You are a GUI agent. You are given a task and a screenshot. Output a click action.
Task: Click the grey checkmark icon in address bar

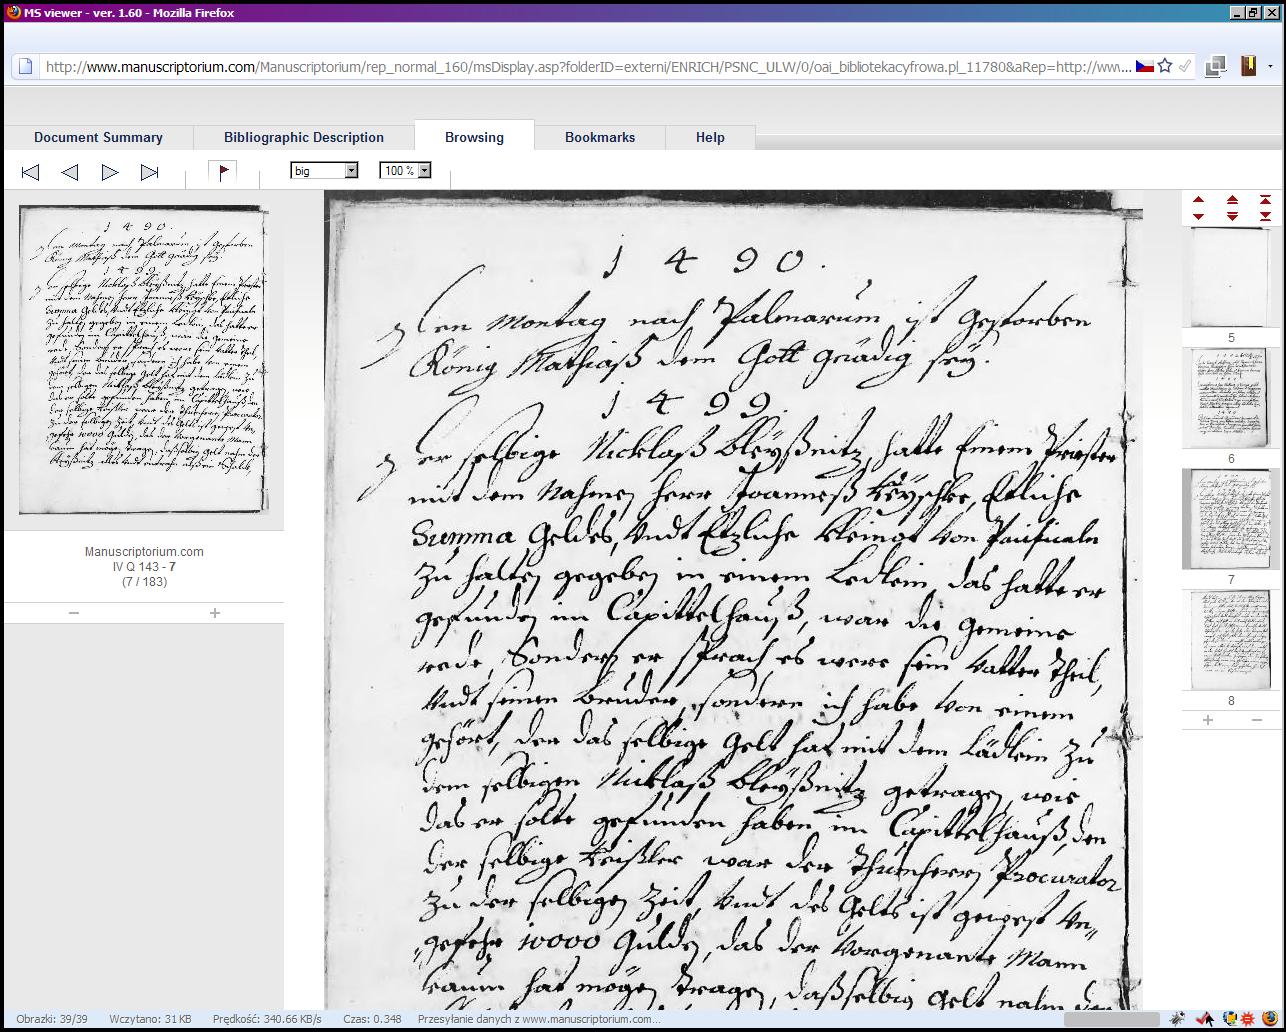point(1184,67)
